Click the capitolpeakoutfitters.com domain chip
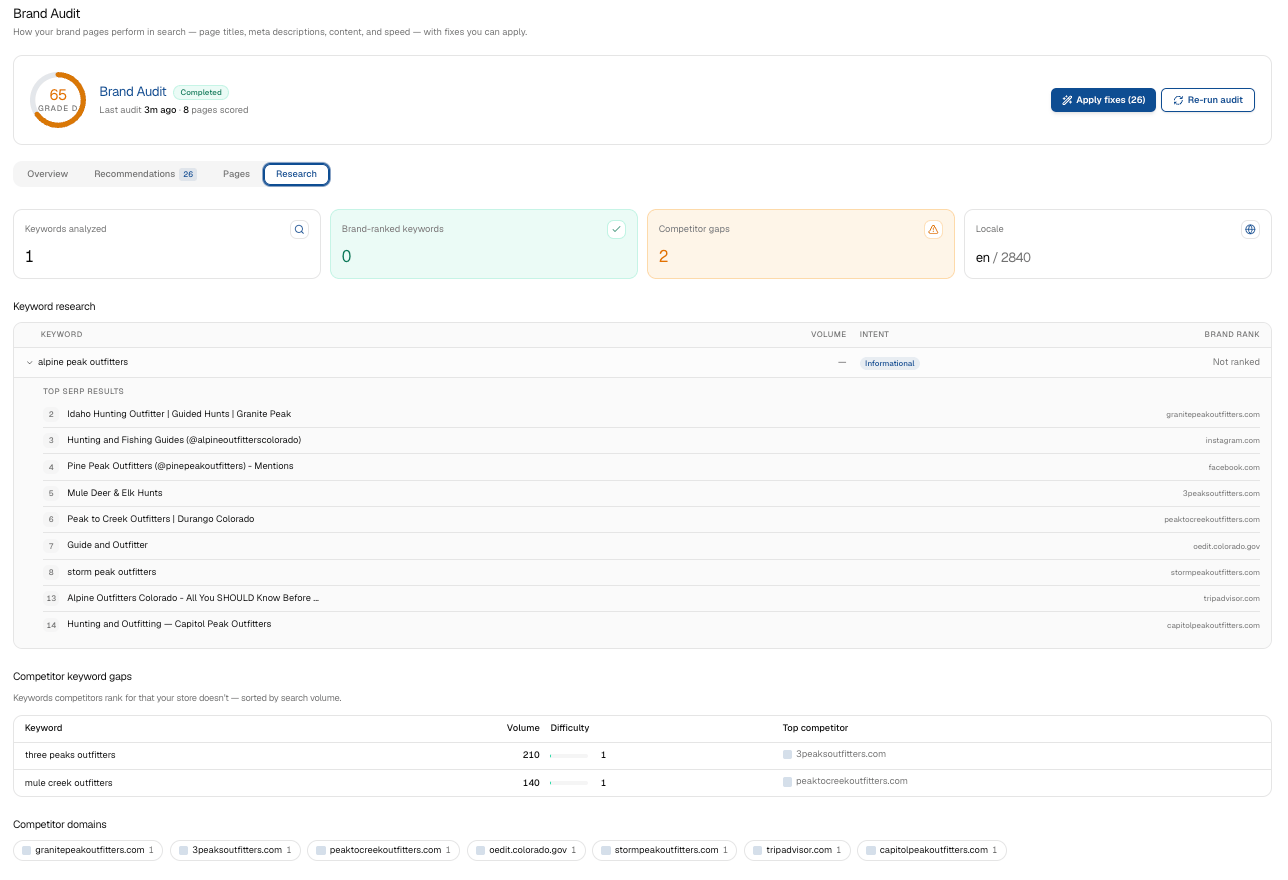This screenshot has height=880, width=1288. (x=932, y=850)
